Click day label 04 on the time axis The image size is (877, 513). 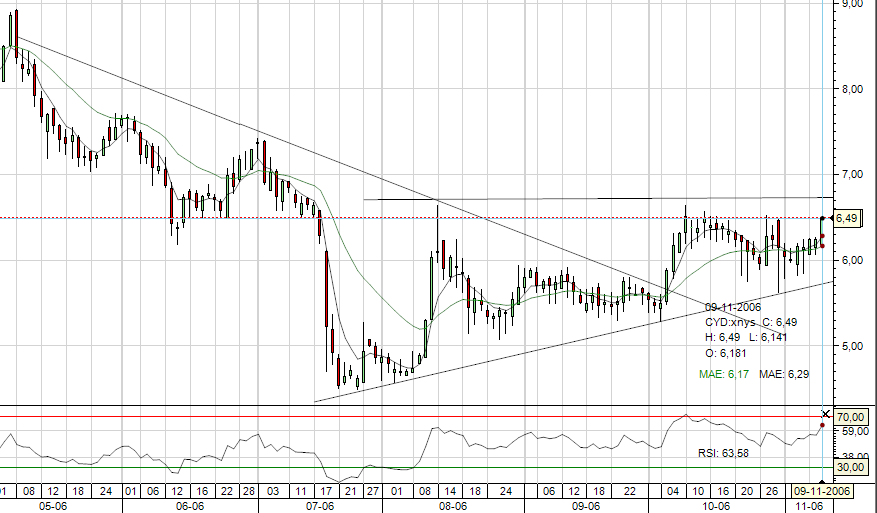(673, 492)
